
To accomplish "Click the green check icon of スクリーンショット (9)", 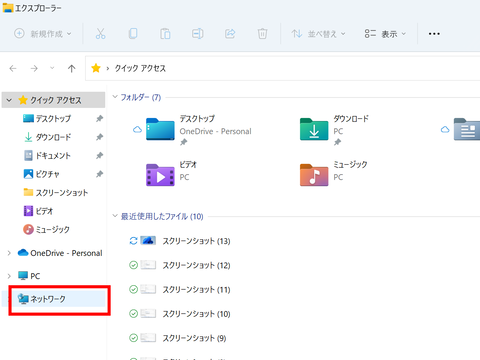I will click(x=133, y=338).
